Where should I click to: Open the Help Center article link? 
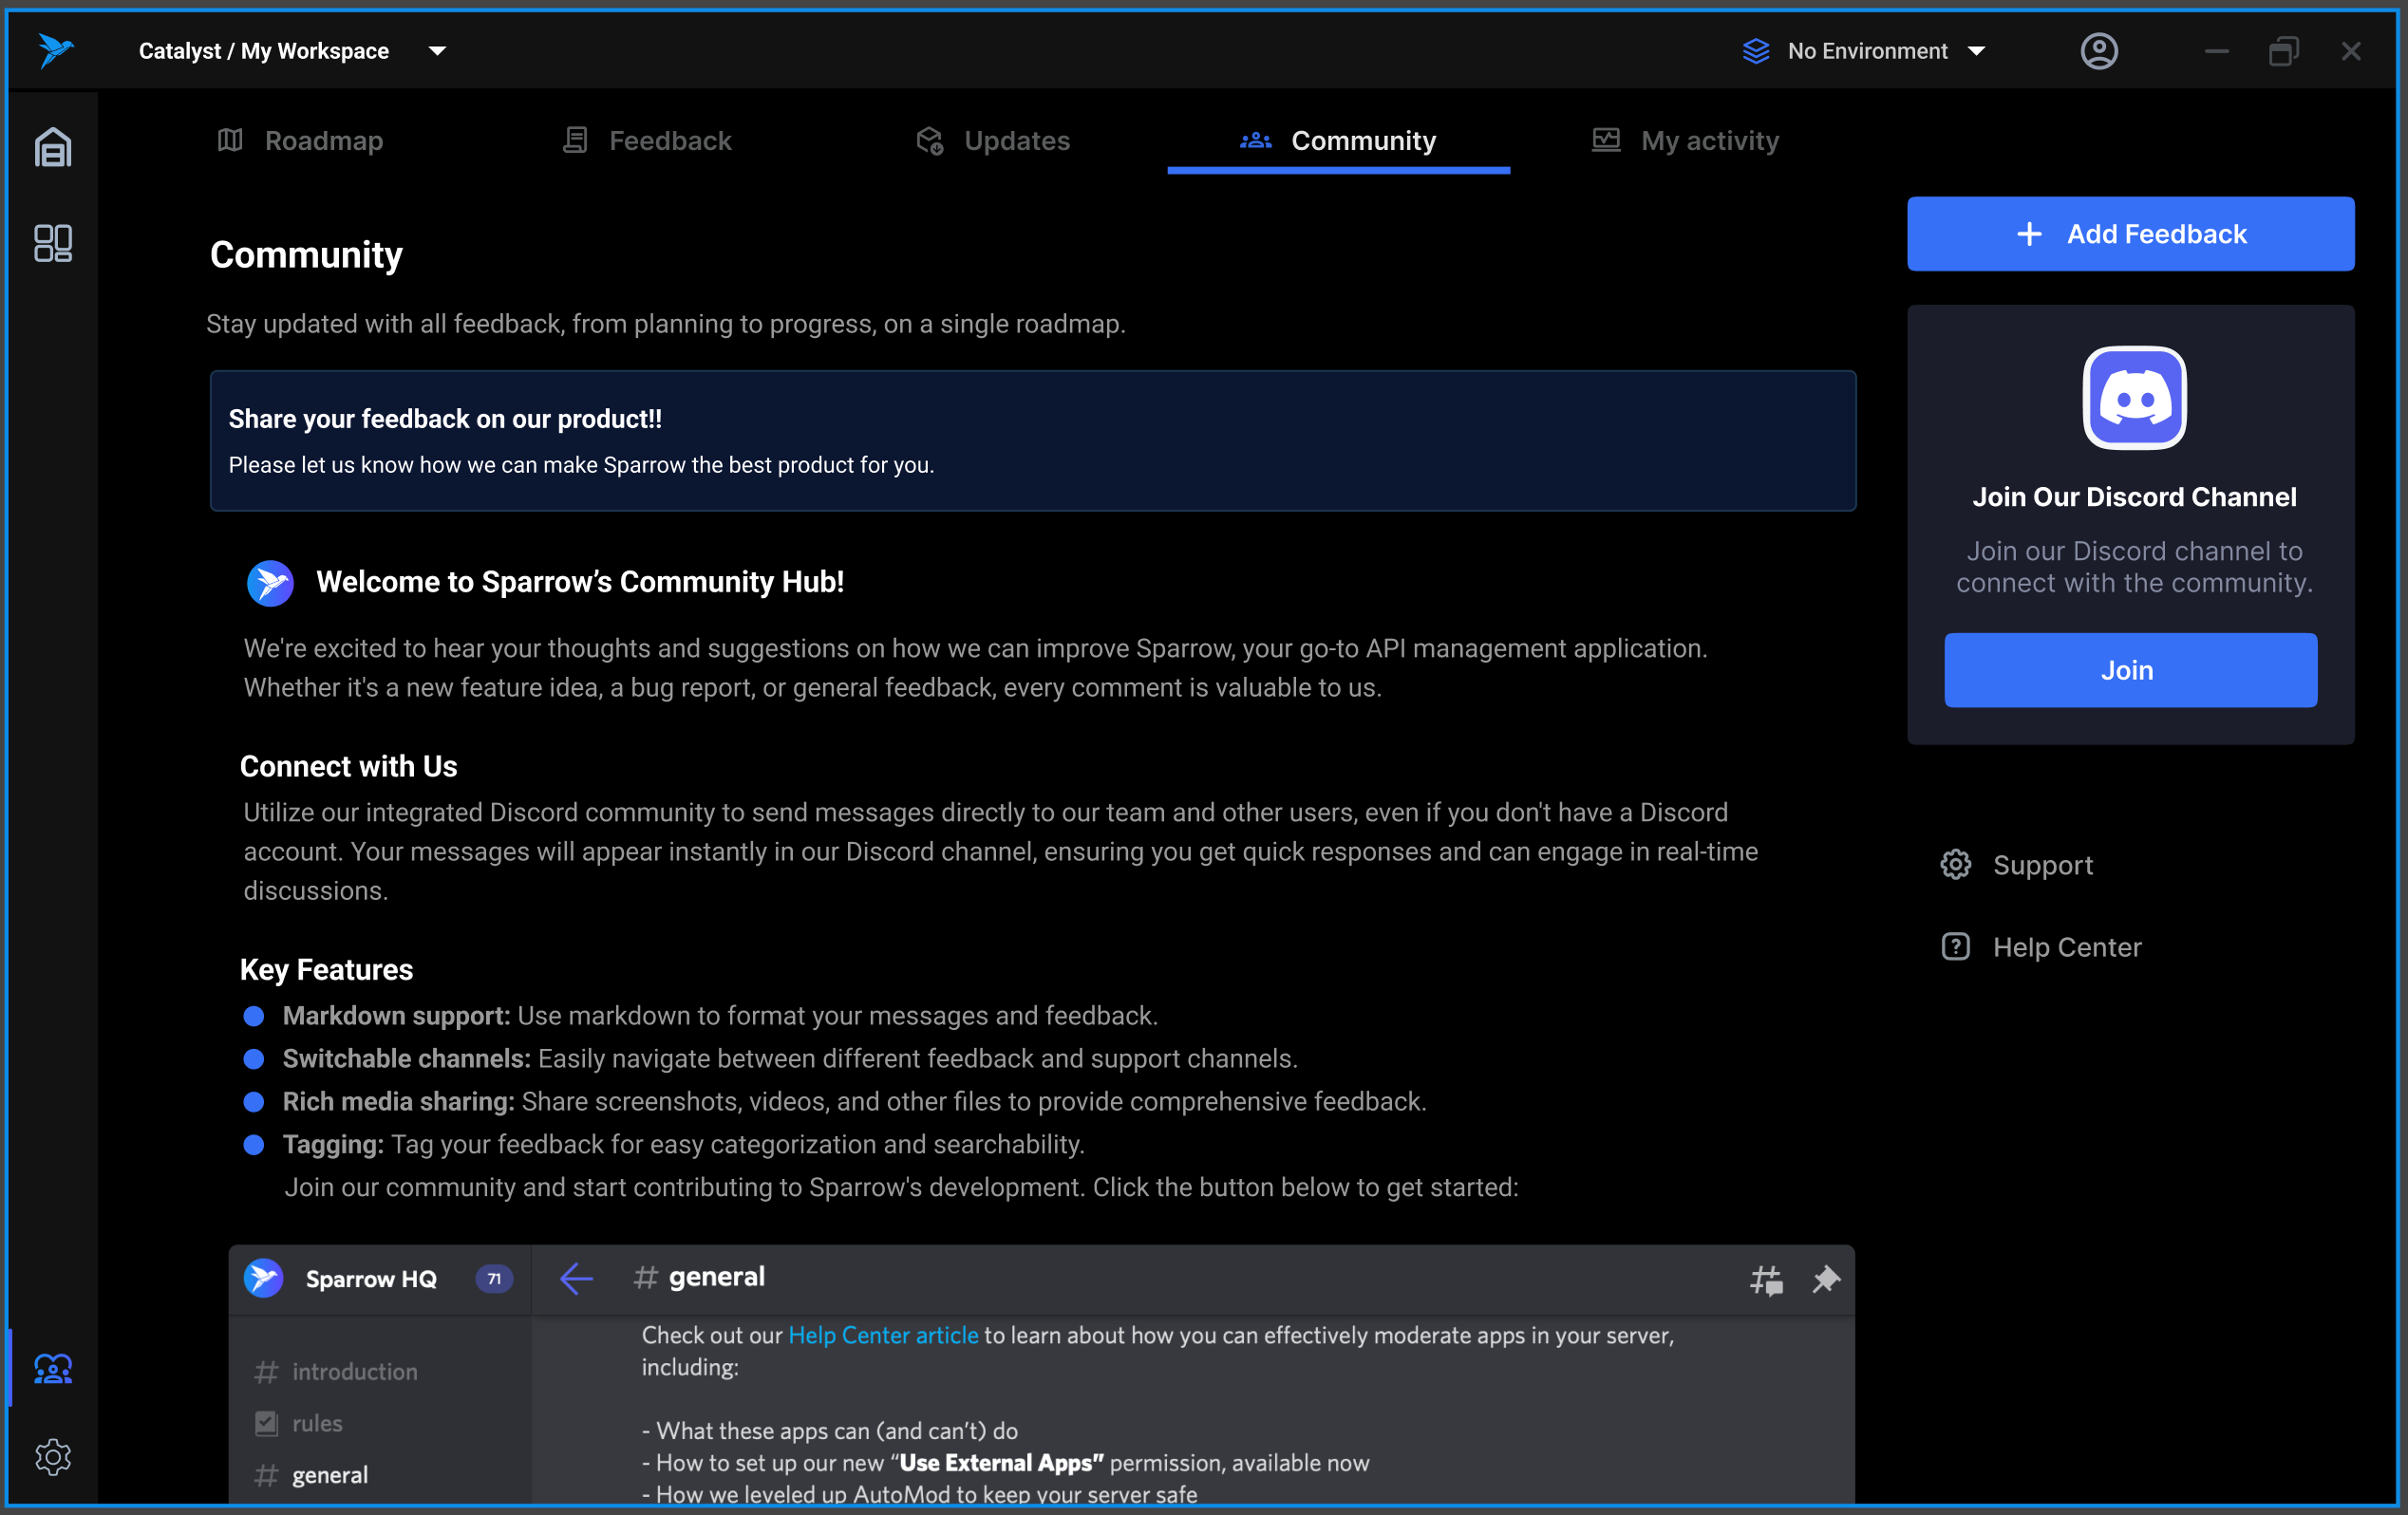click(x=883, y=1335)
